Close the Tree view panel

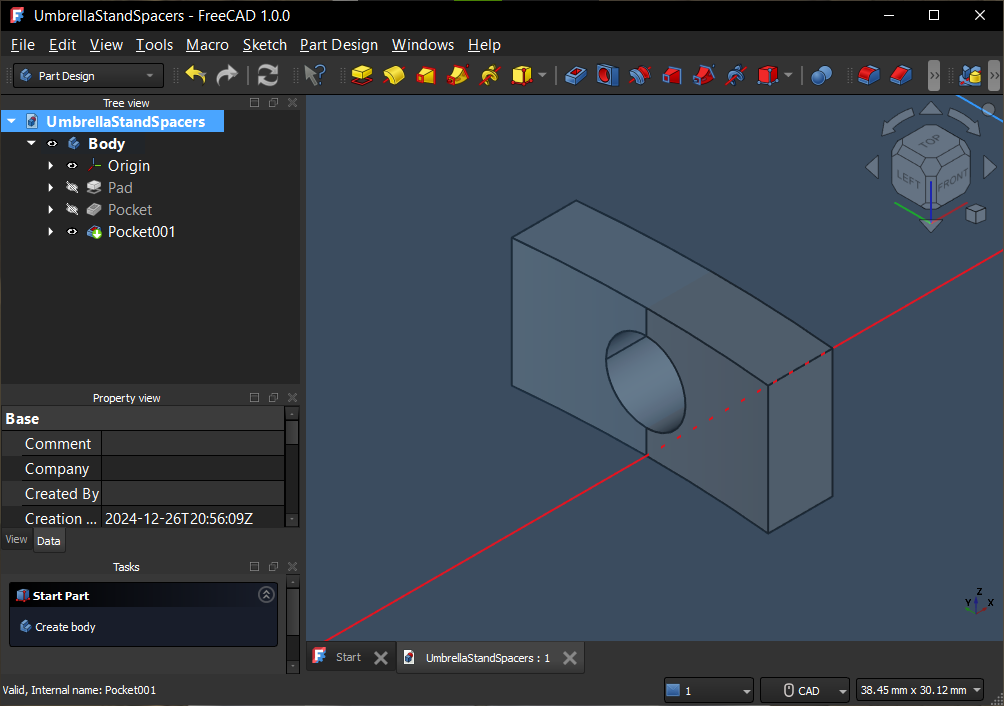pyautogui.click(x=293, y=102)
